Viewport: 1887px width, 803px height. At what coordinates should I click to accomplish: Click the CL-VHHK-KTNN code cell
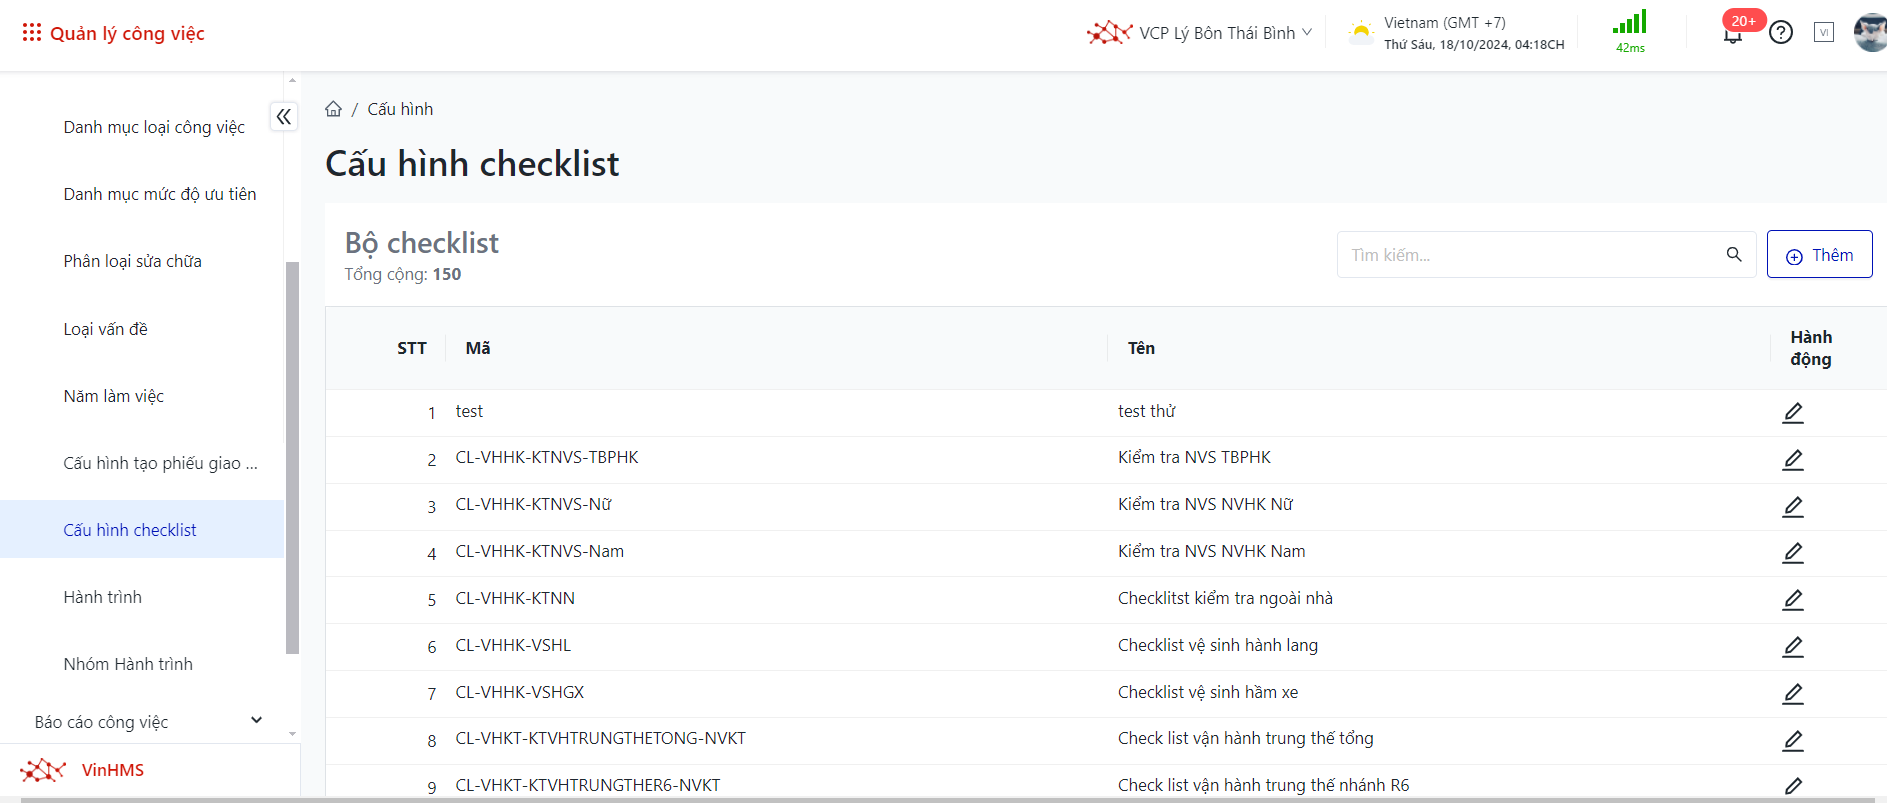pos(515,598)
